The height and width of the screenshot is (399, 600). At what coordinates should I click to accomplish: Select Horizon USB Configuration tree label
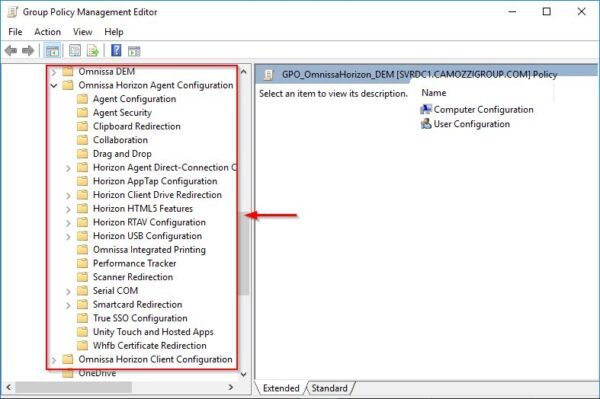(147, 236)
